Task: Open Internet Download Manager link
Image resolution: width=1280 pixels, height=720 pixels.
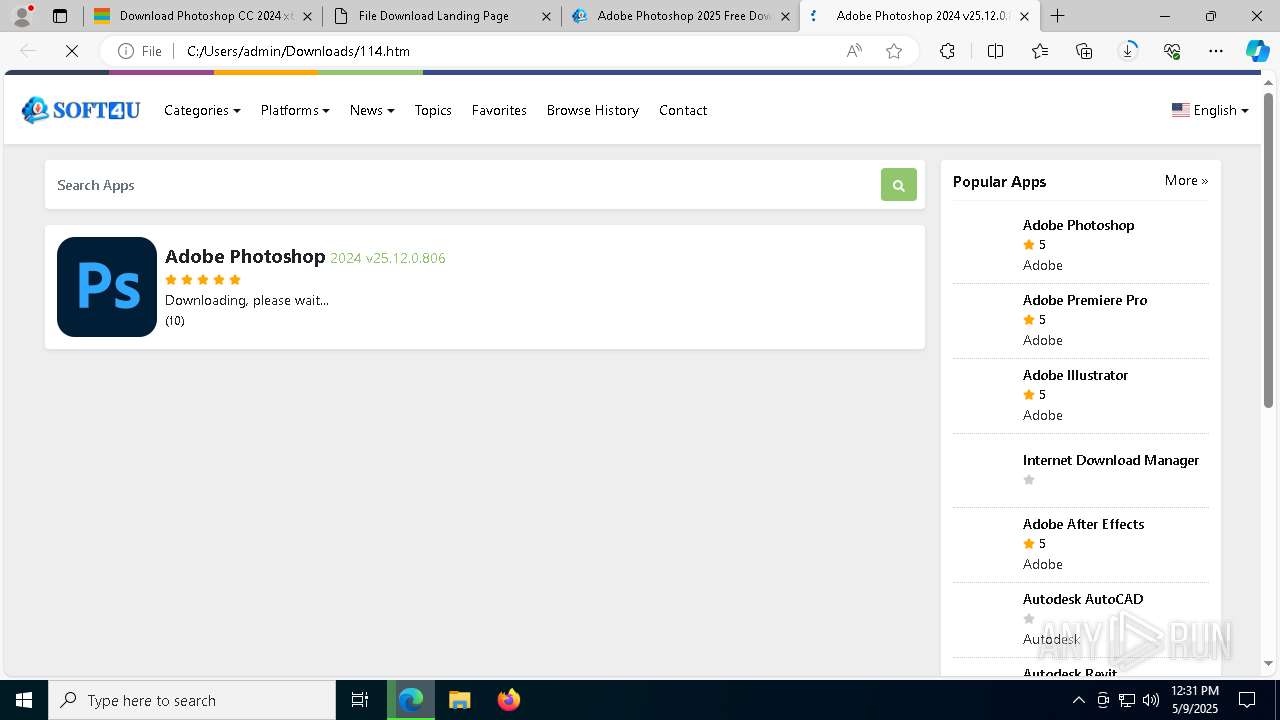Action: tap(1111, 460)
